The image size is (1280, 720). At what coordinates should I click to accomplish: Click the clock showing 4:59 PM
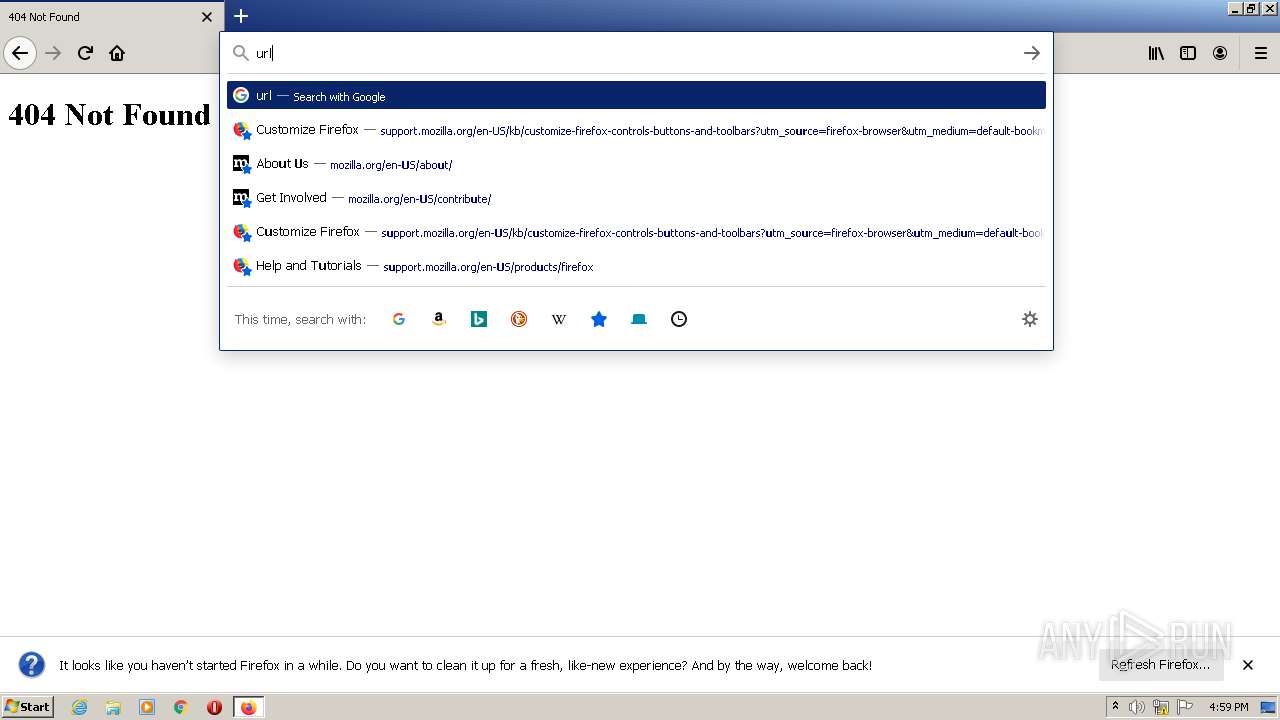(1229, 707)
